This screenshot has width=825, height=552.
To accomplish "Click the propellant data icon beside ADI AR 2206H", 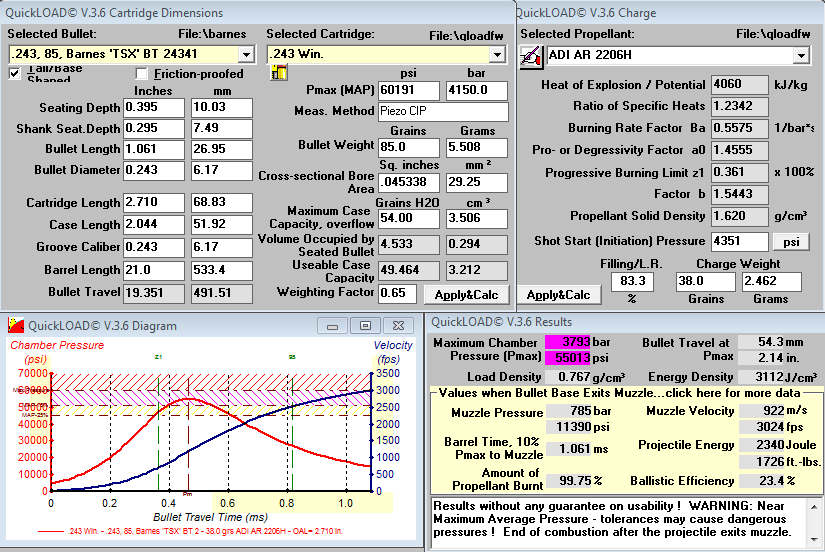I will pyautogui.click(x=531, y=56).
